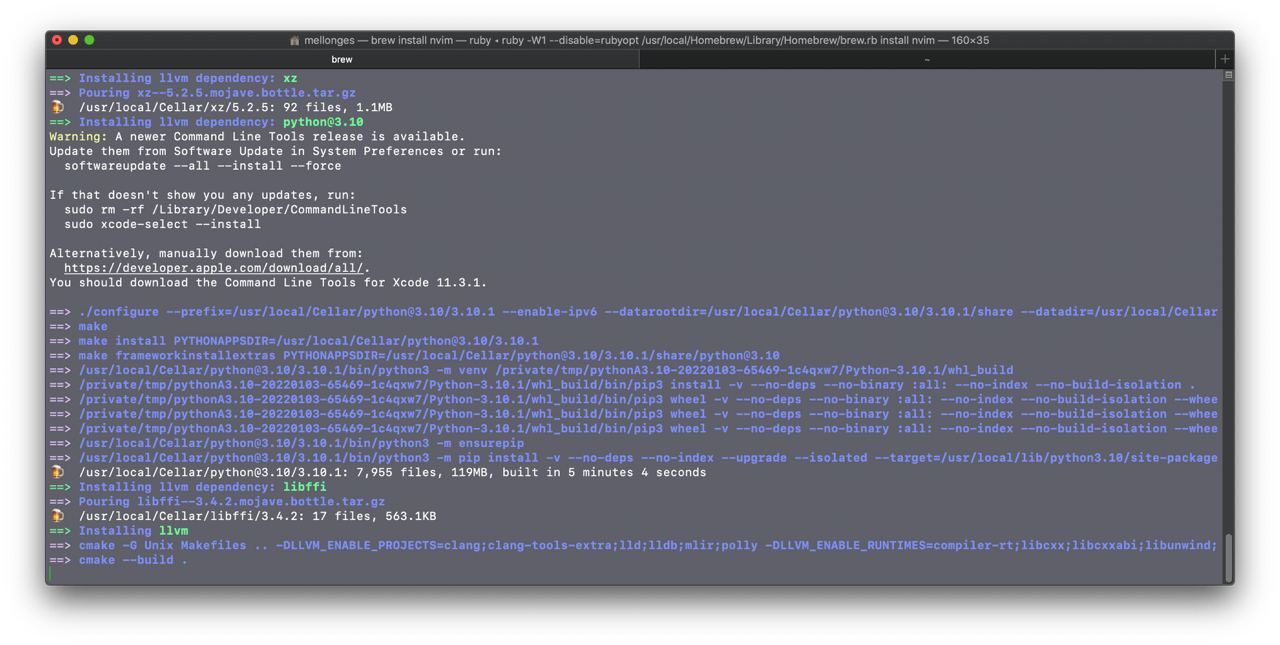Viewport: 1280px width, 645px height.
Task: Click 'sudo rm -rf /Library/Developer/CommandLineTools' line
Action: 235,210
